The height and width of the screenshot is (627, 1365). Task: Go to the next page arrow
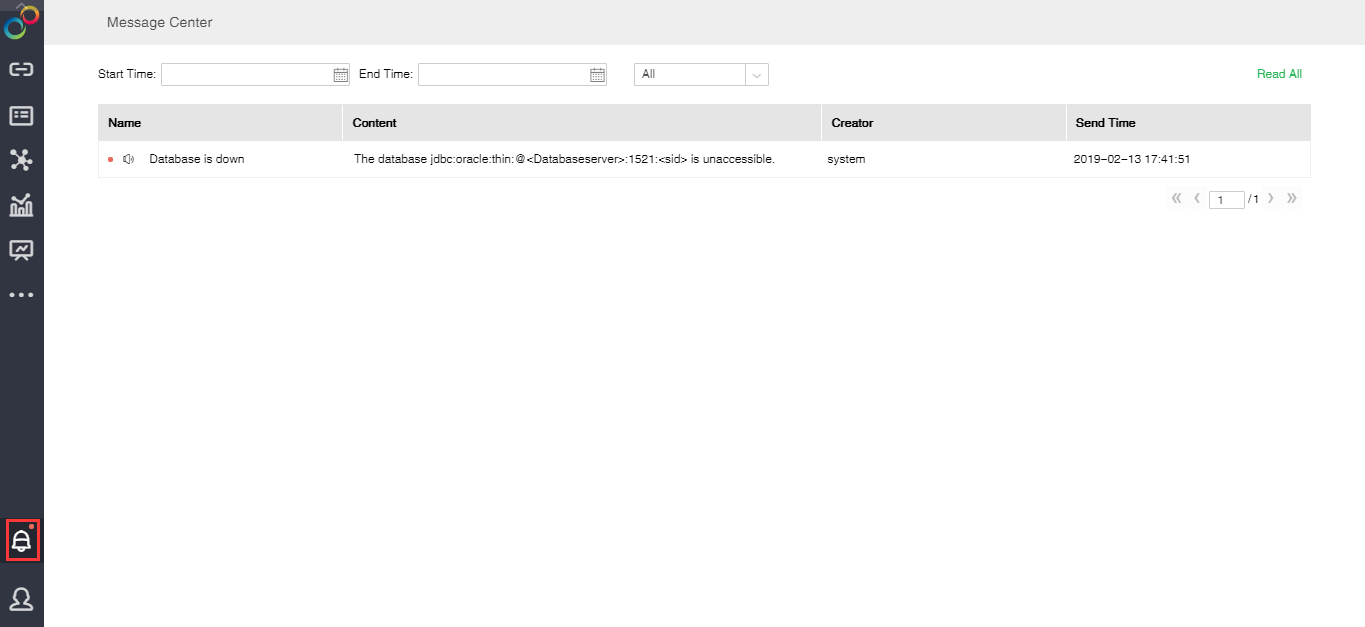(x=1271, y=199)
